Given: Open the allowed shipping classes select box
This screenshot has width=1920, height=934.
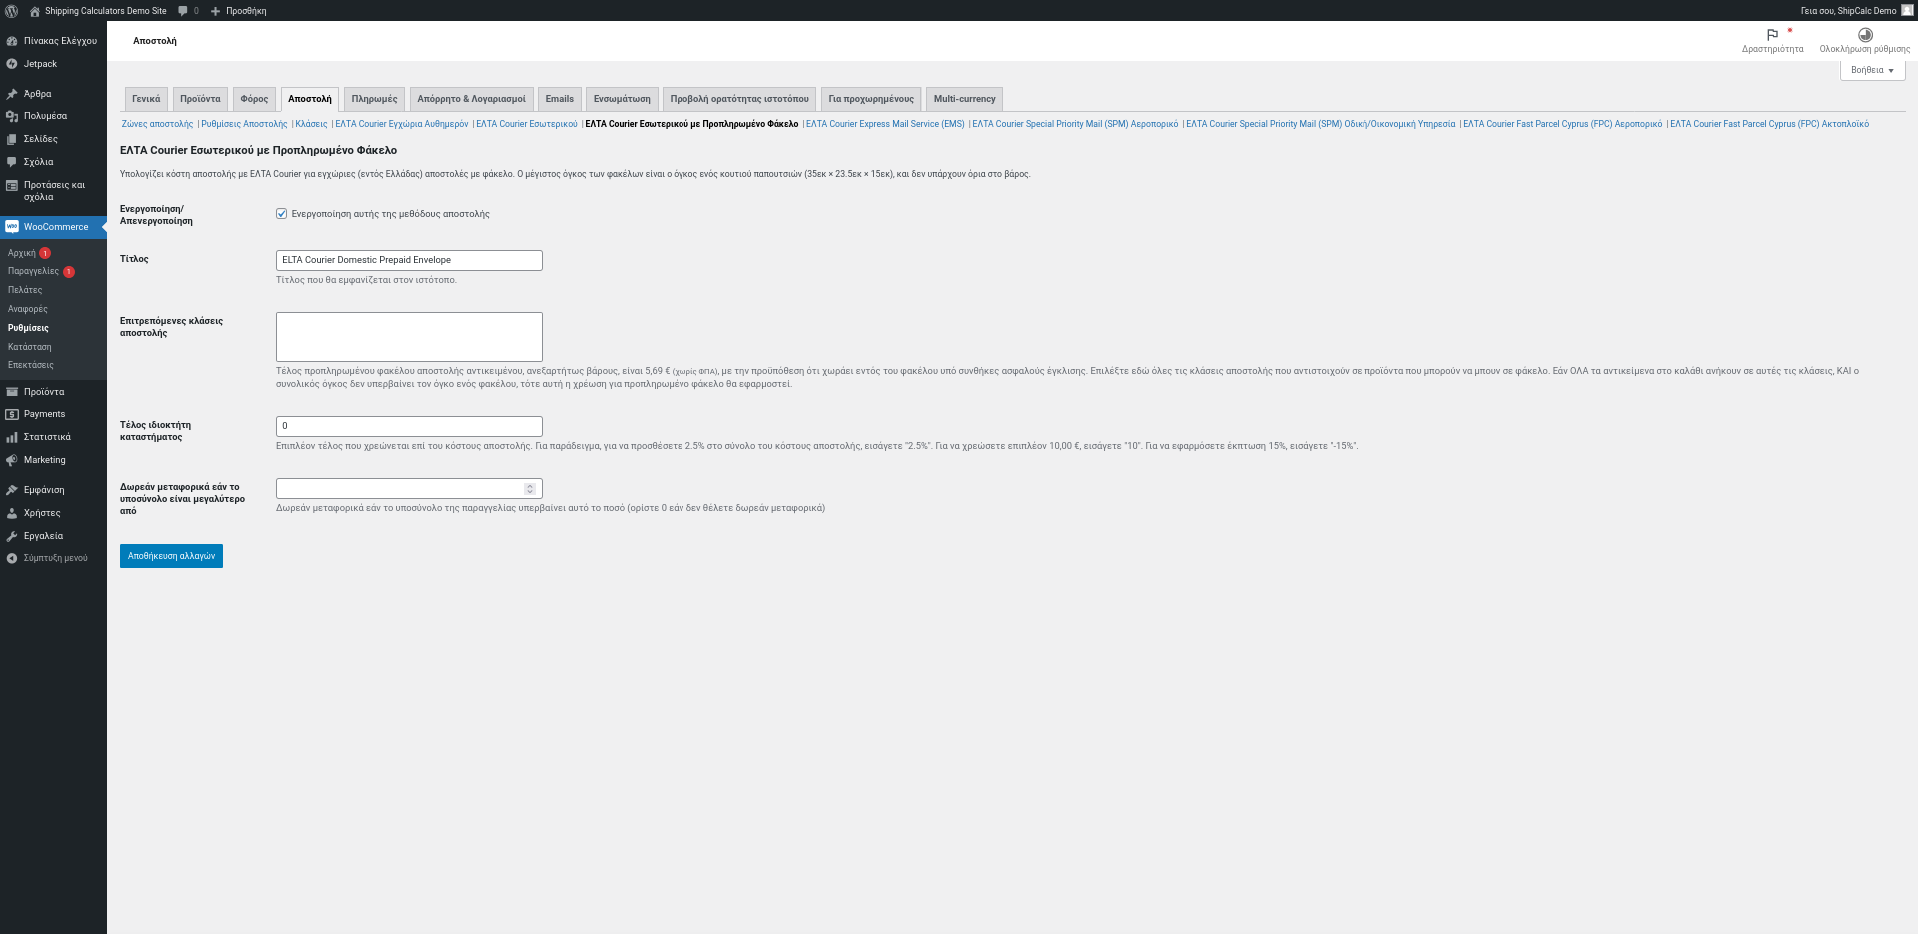Looking at the screenshot, I should [409, 337].
